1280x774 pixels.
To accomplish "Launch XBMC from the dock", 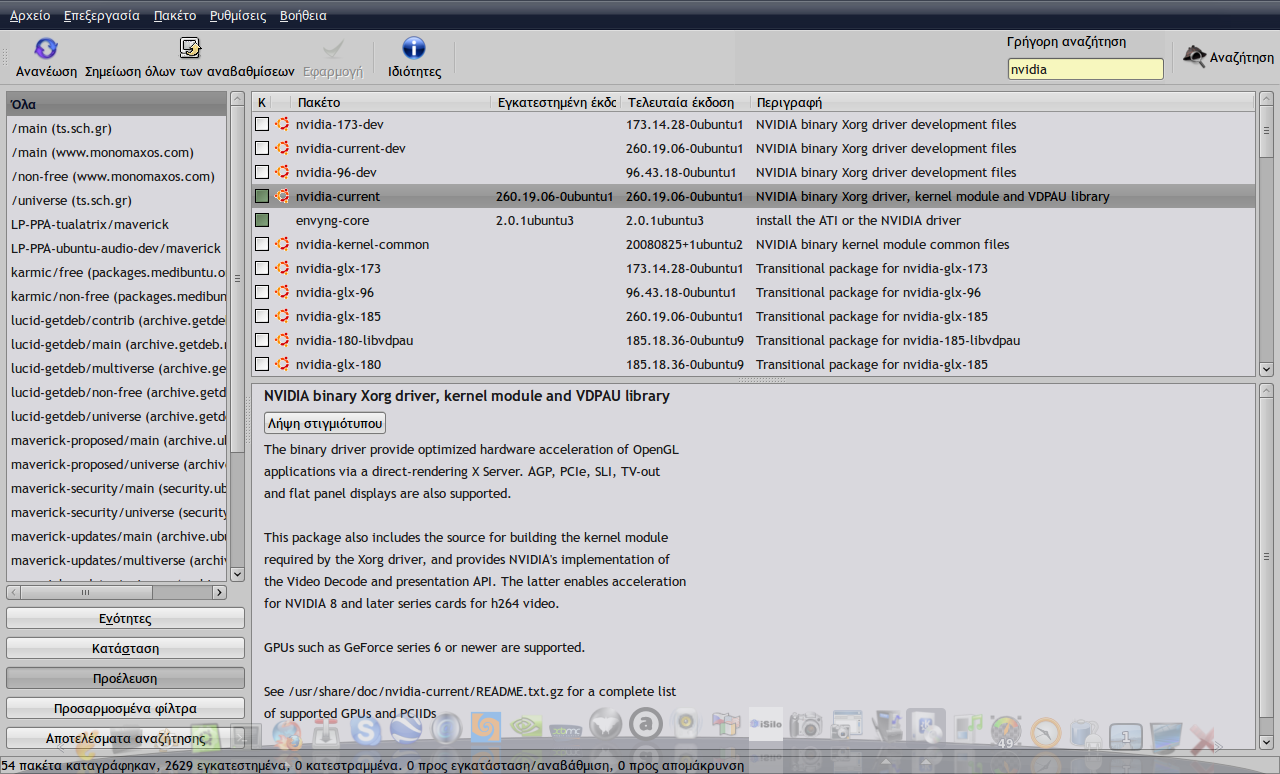I will click(566, 730).
